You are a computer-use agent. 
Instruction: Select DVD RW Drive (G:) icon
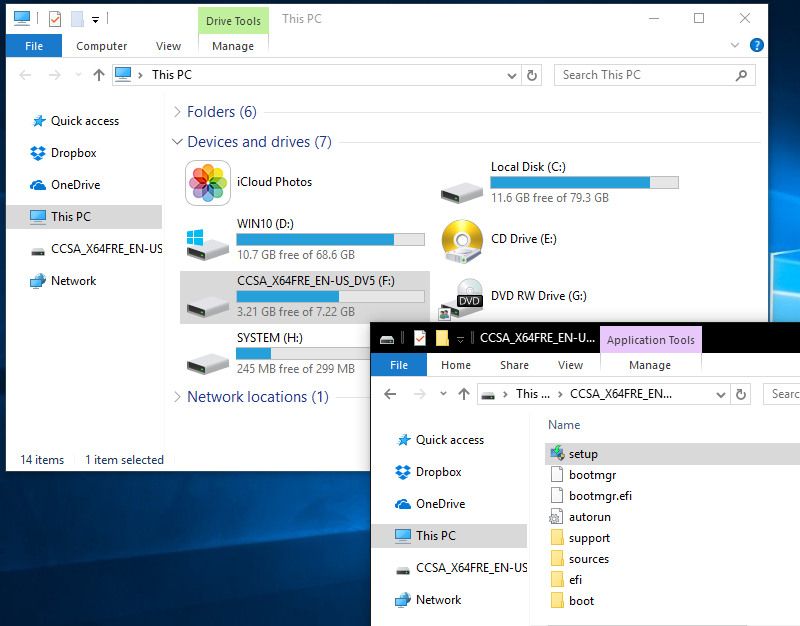point(461,299)
